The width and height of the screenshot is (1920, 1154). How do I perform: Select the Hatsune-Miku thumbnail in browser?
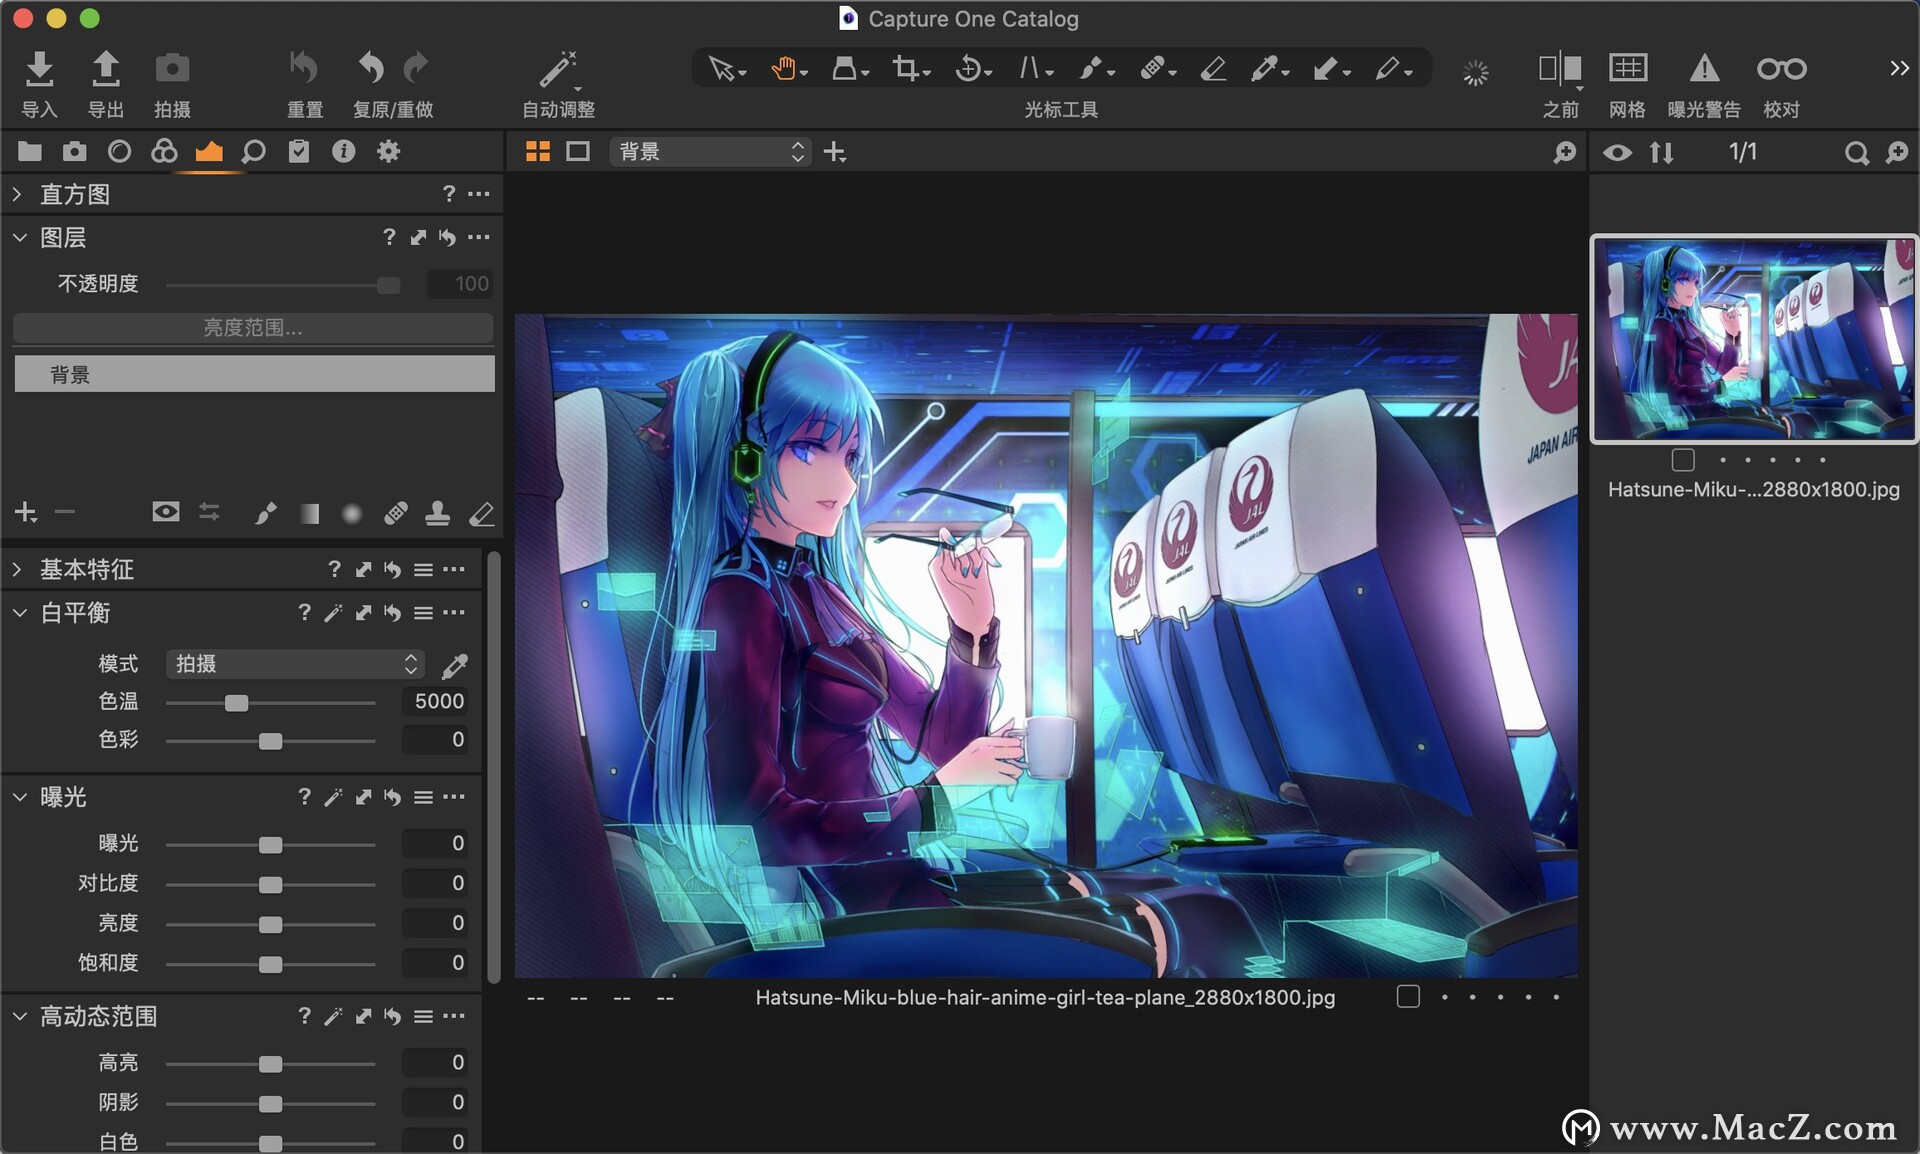[x=1754, y=339]
